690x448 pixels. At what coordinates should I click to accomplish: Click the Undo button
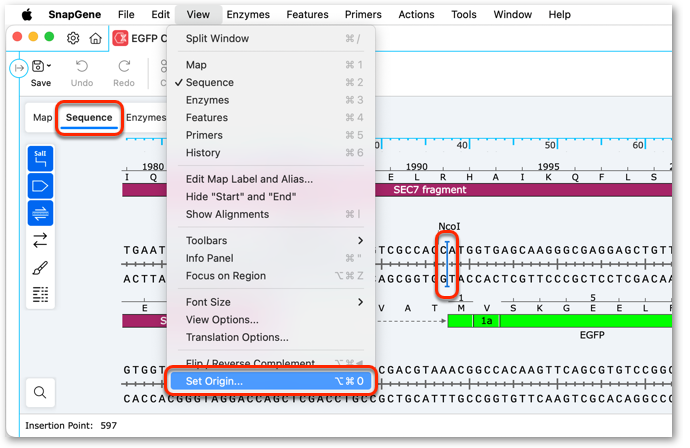click(x=82, y=73)
